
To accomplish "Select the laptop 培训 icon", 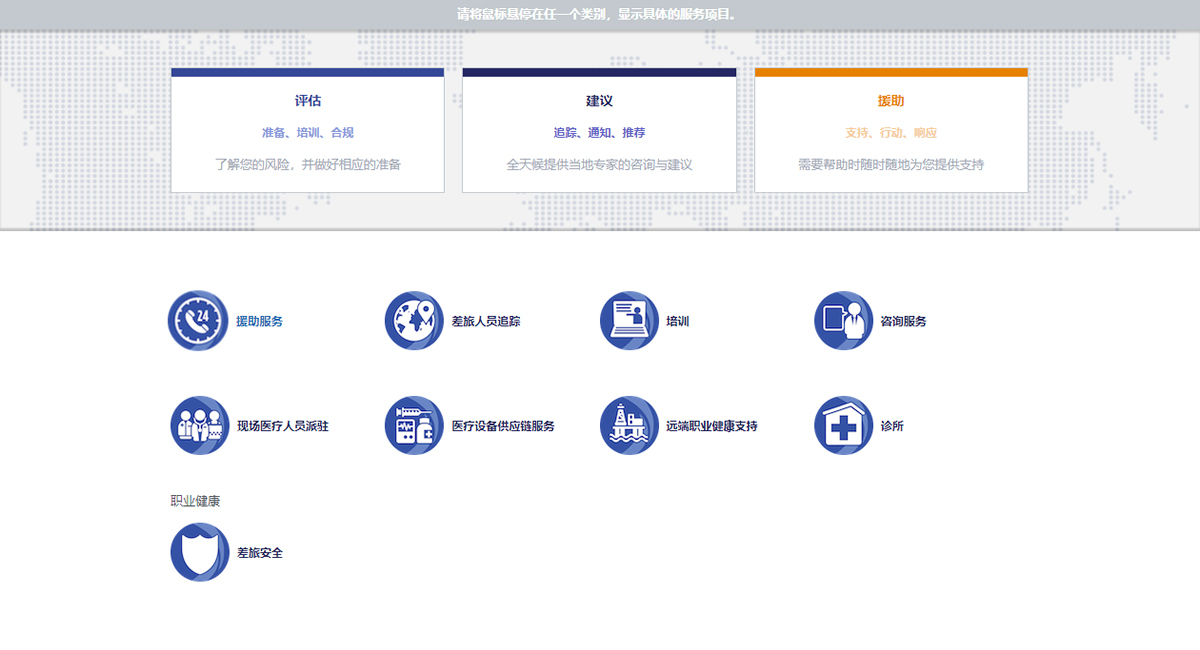I will click(629, 321).
